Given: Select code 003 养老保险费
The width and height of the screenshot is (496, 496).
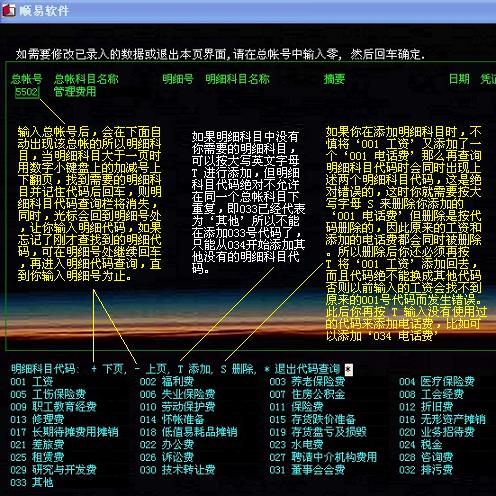Looking at the screenshot, I should [x=307, y=382].
